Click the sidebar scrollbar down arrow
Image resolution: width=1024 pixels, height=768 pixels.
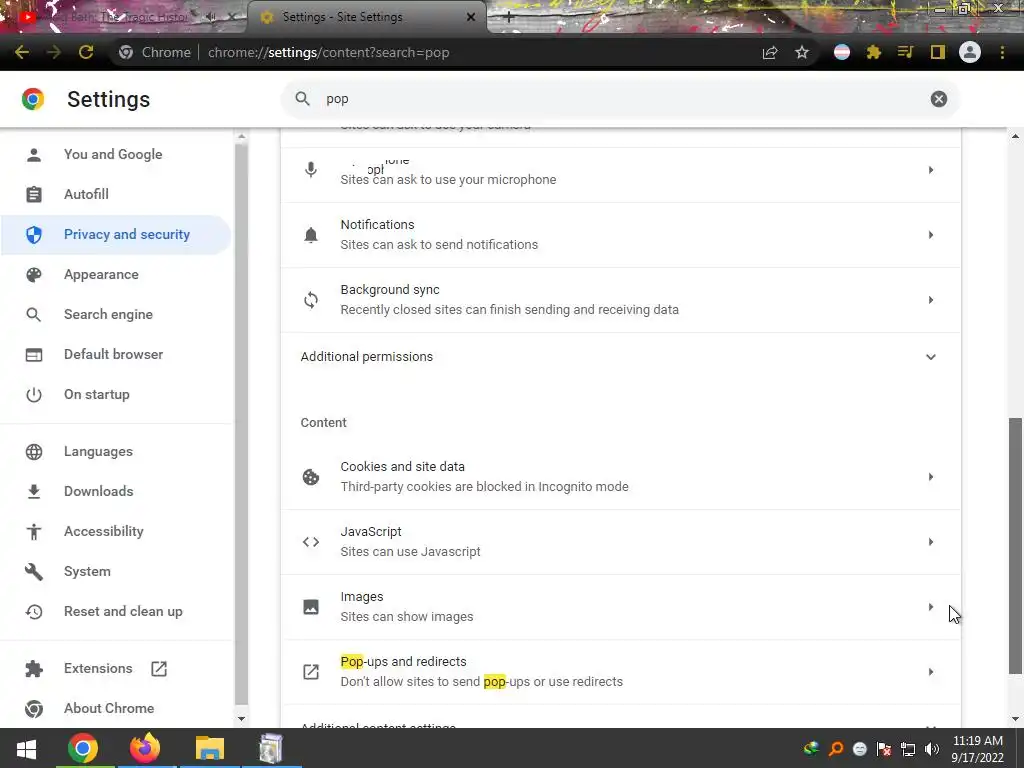[x=241, y=719]
